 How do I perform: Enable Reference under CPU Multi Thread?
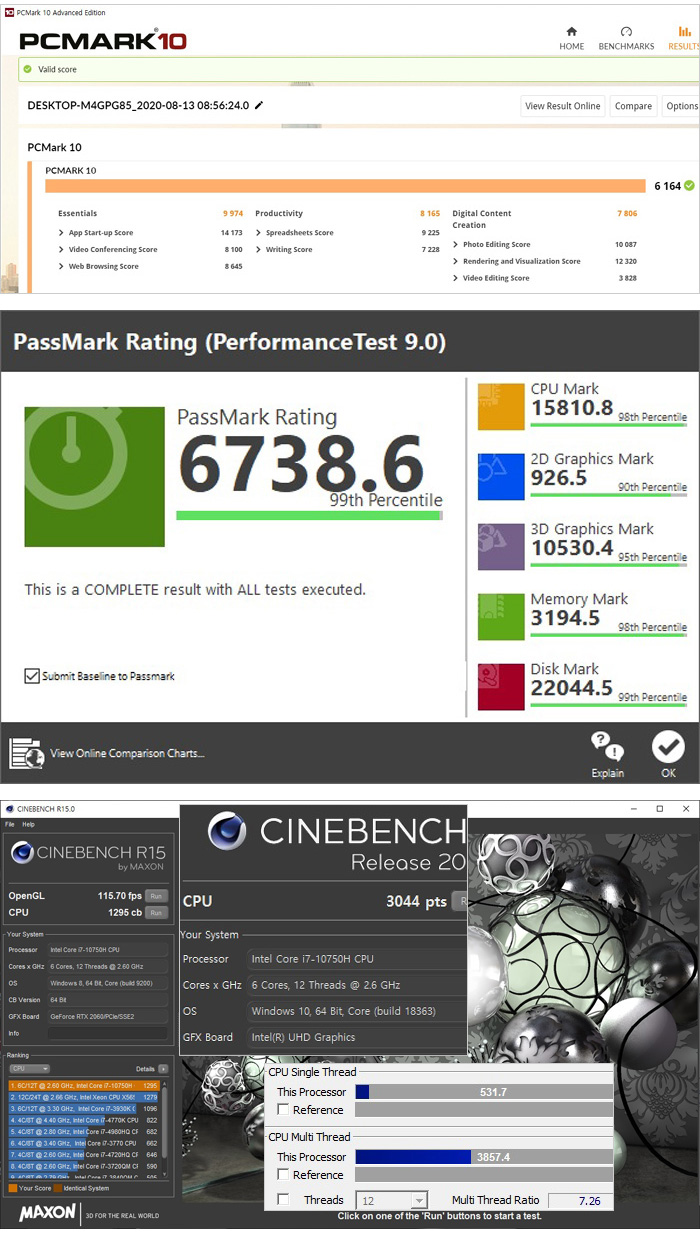[x=283, y=1175]
